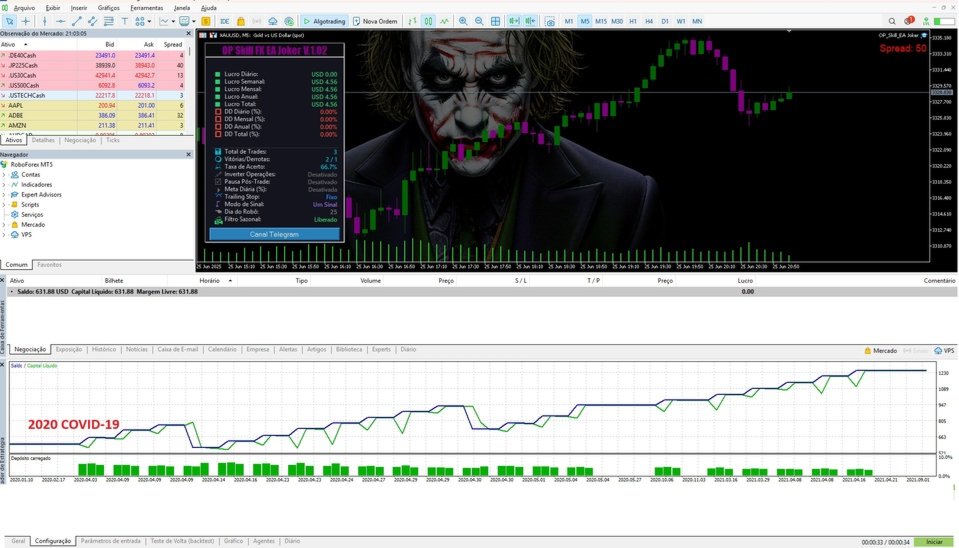Click the Nova Ordem button
The image size is (959, 548).
click(375, 21)
